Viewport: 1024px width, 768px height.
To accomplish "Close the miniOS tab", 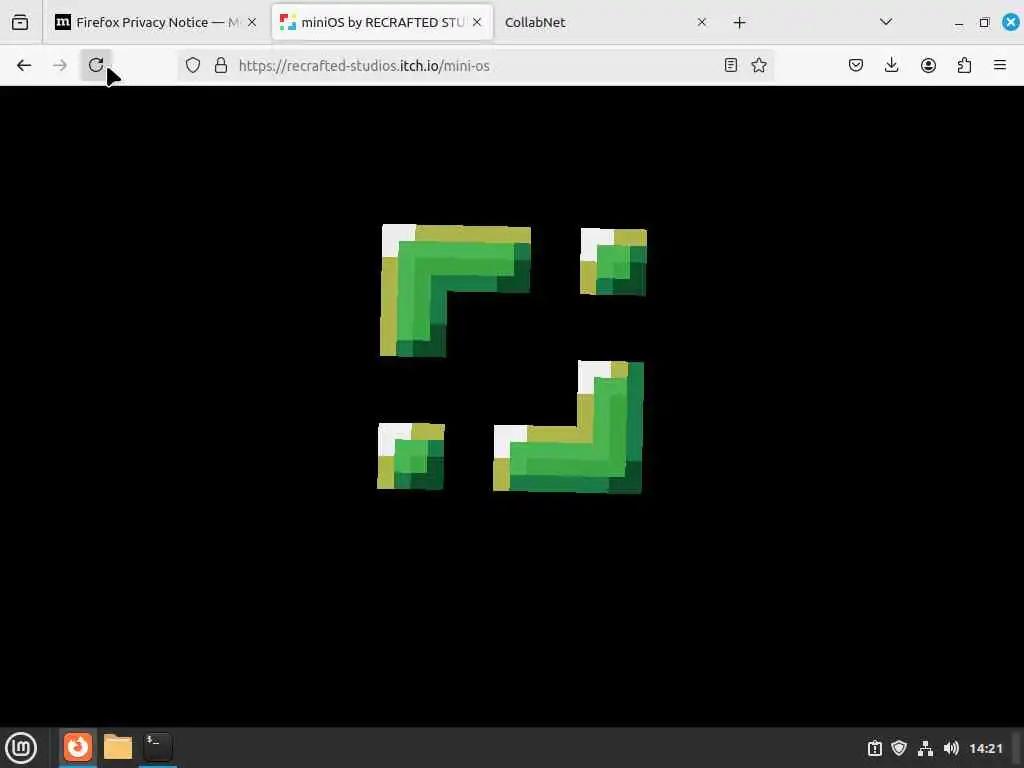I will [x=477, y=22].
